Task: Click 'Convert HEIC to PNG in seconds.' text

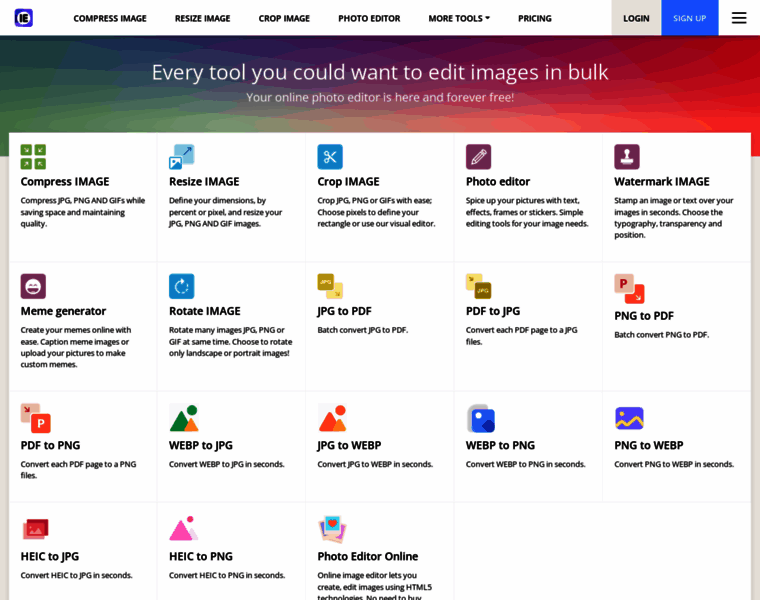Action: coord(227,575)
